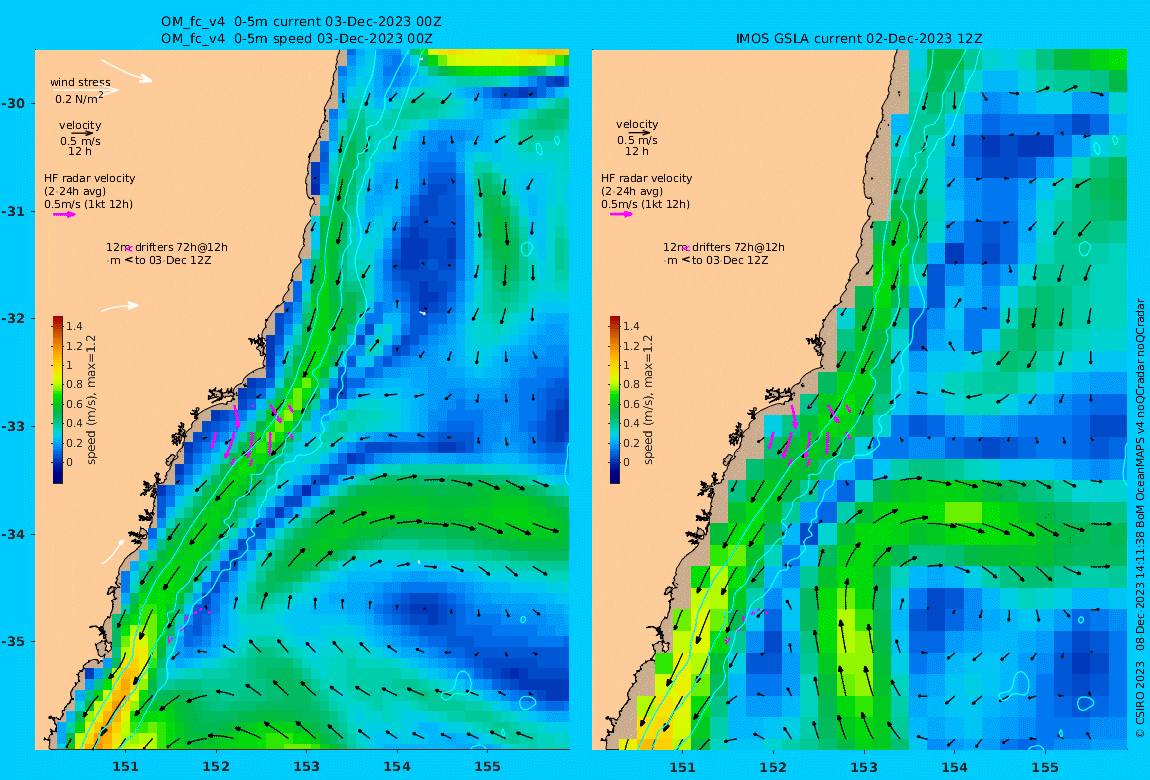Image resolution: width=1150 pixels, height=780 pixels.
Task: Click the 0.6 tick on left map color bar
Action: [x=74, y=404]
